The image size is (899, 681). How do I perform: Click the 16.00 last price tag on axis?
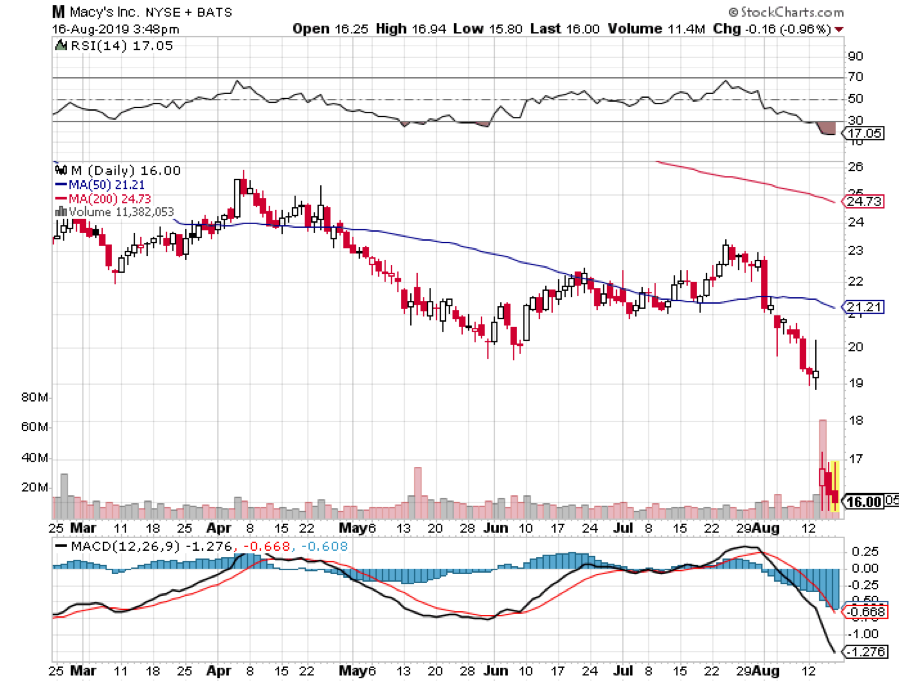(865, 502)
